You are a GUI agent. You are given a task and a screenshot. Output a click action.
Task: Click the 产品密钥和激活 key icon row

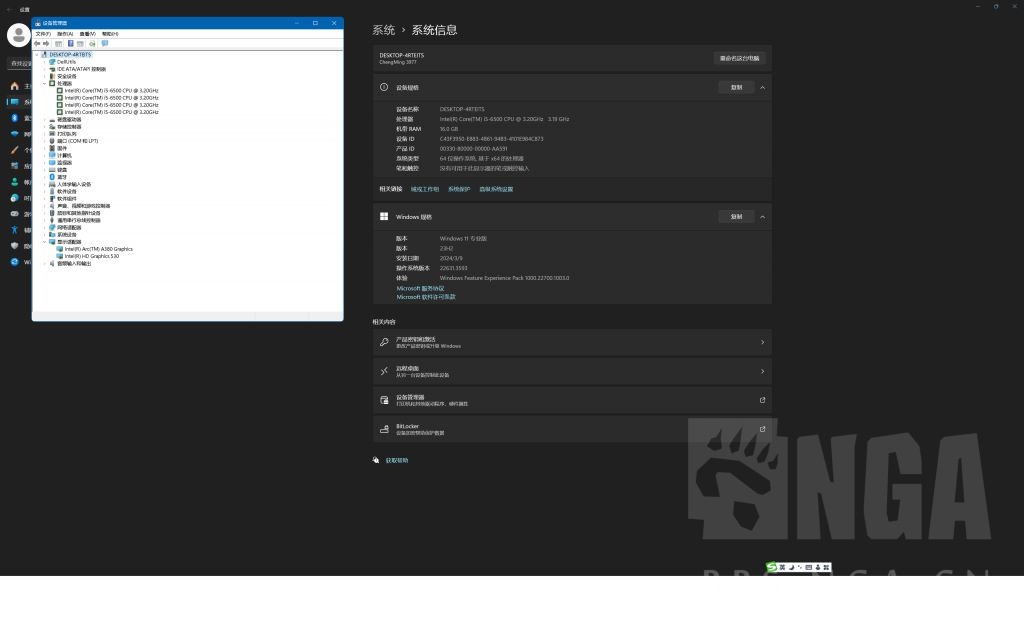coord(571,342)
